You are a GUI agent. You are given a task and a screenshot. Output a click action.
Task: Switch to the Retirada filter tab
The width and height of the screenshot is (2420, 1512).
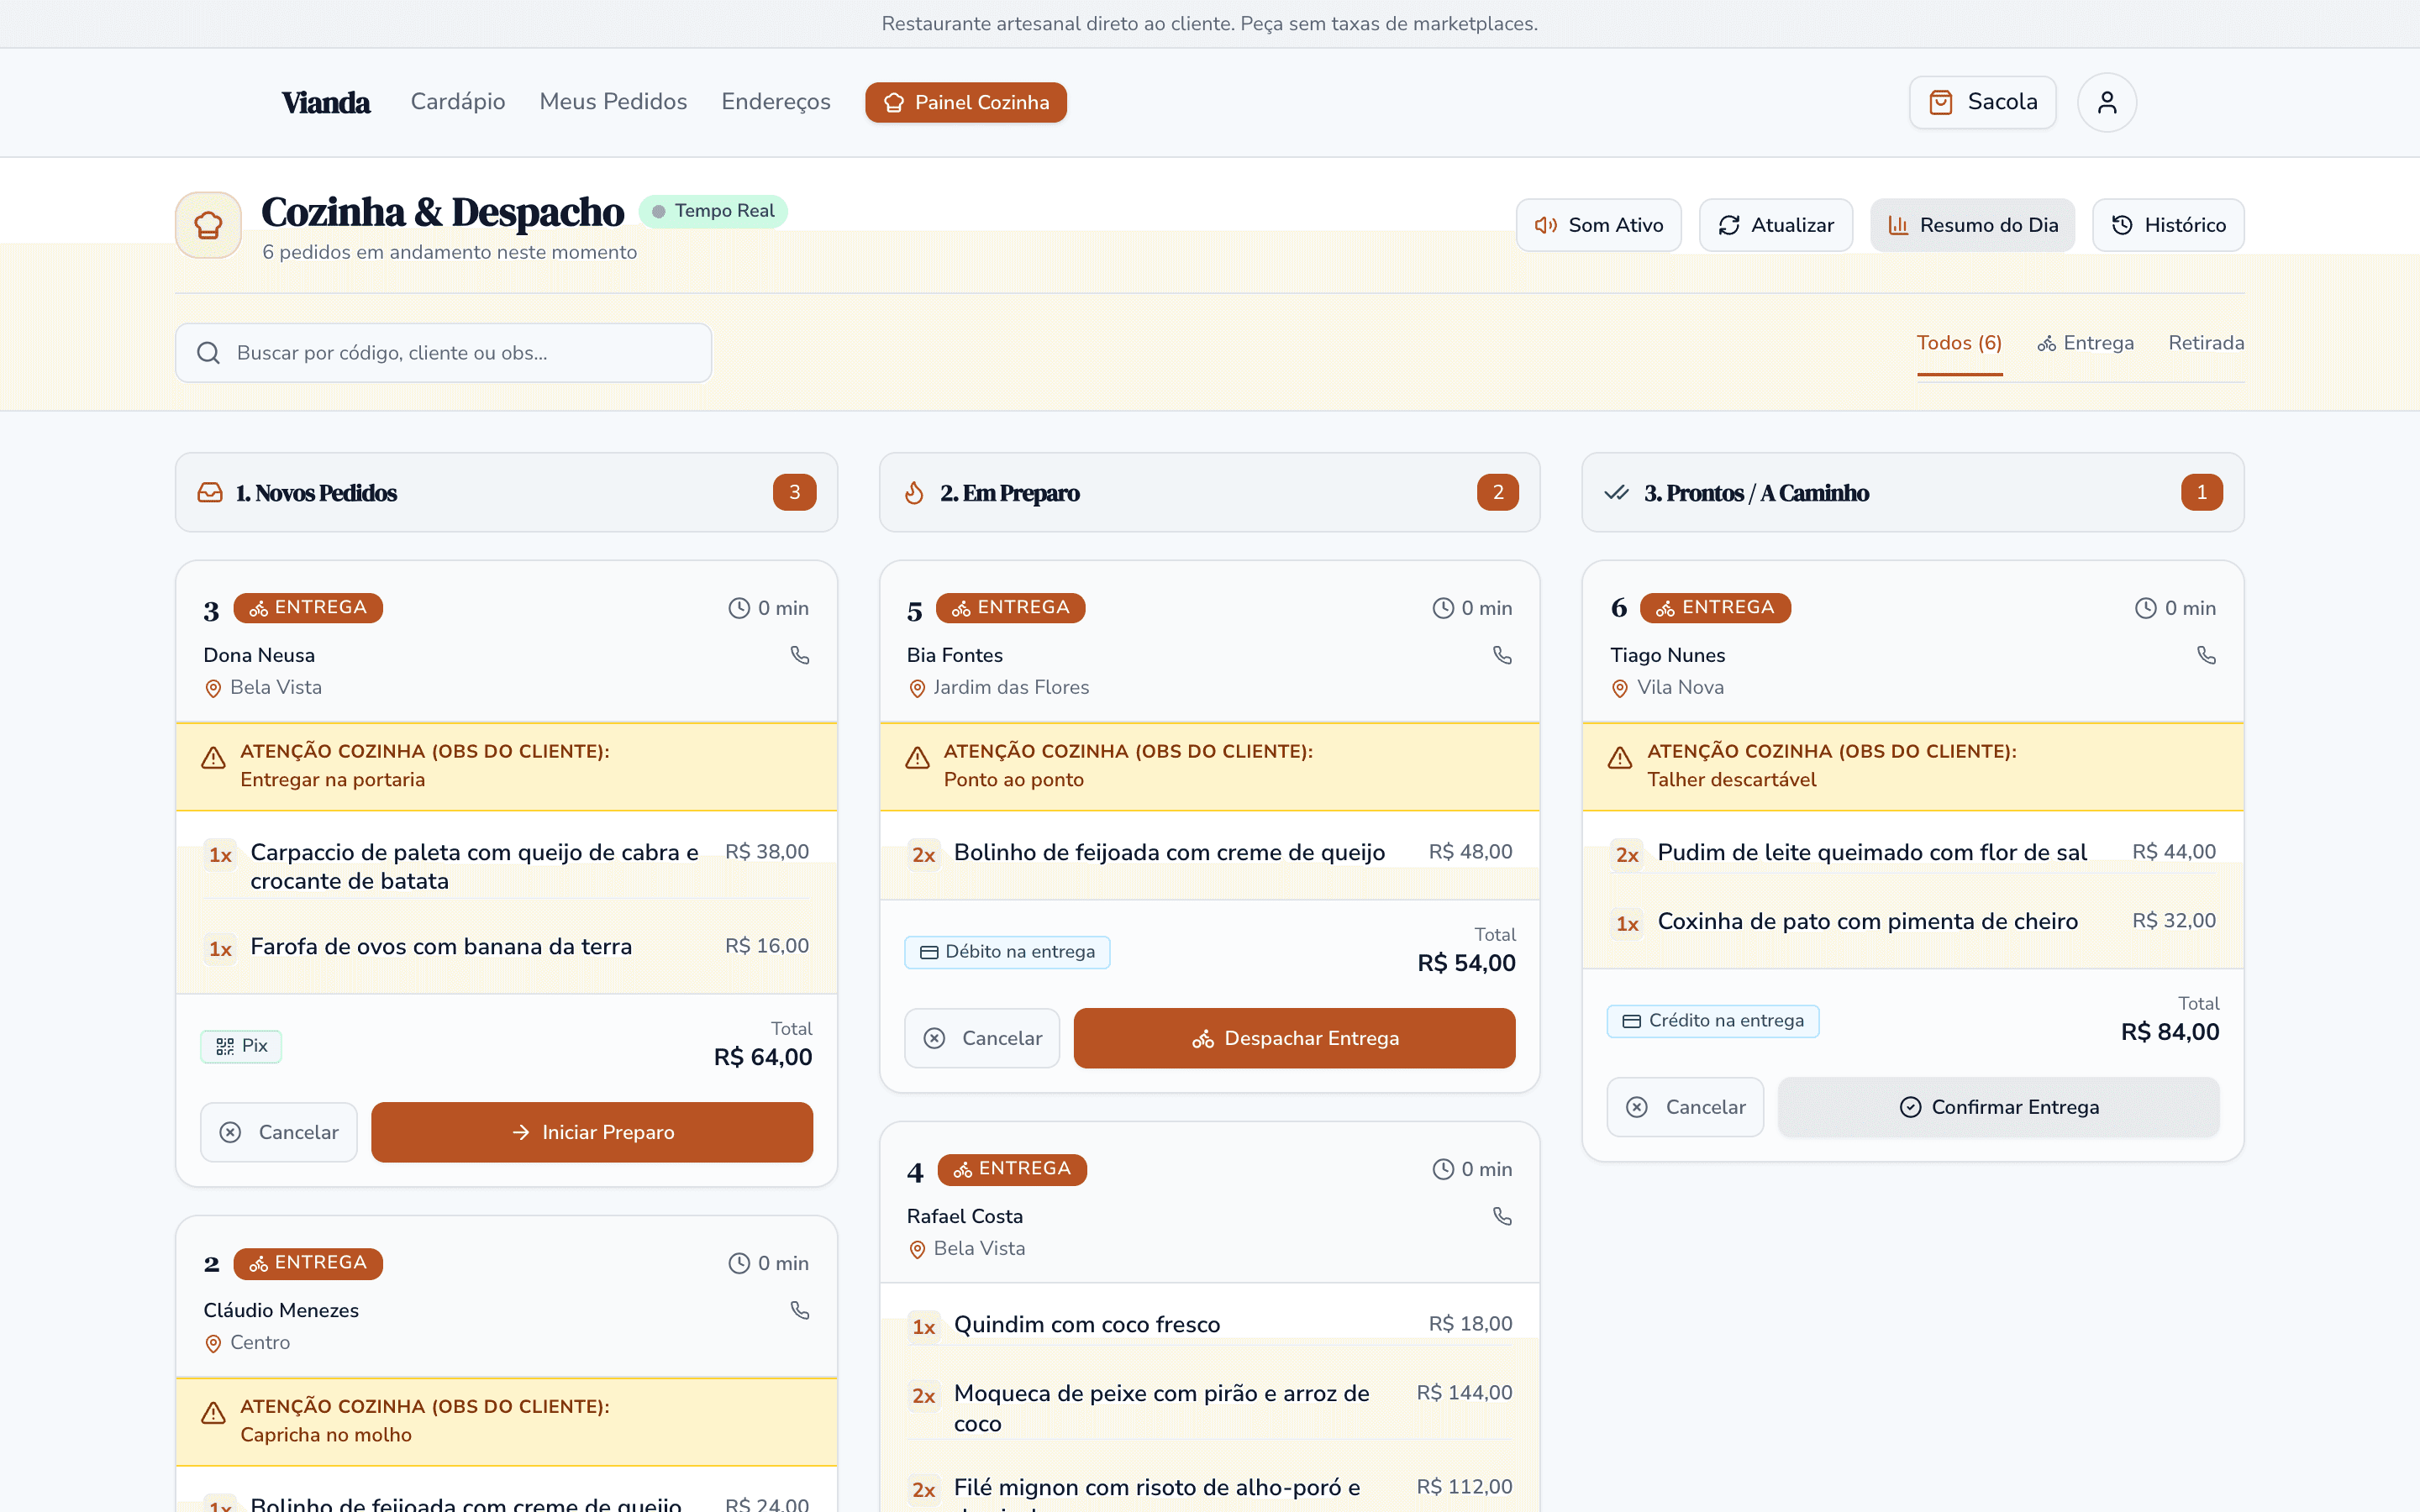[2206, 343]
